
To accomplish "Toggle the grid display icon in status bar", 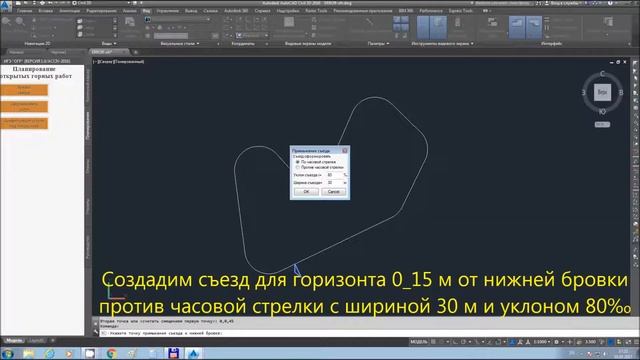I will point(433,342).
